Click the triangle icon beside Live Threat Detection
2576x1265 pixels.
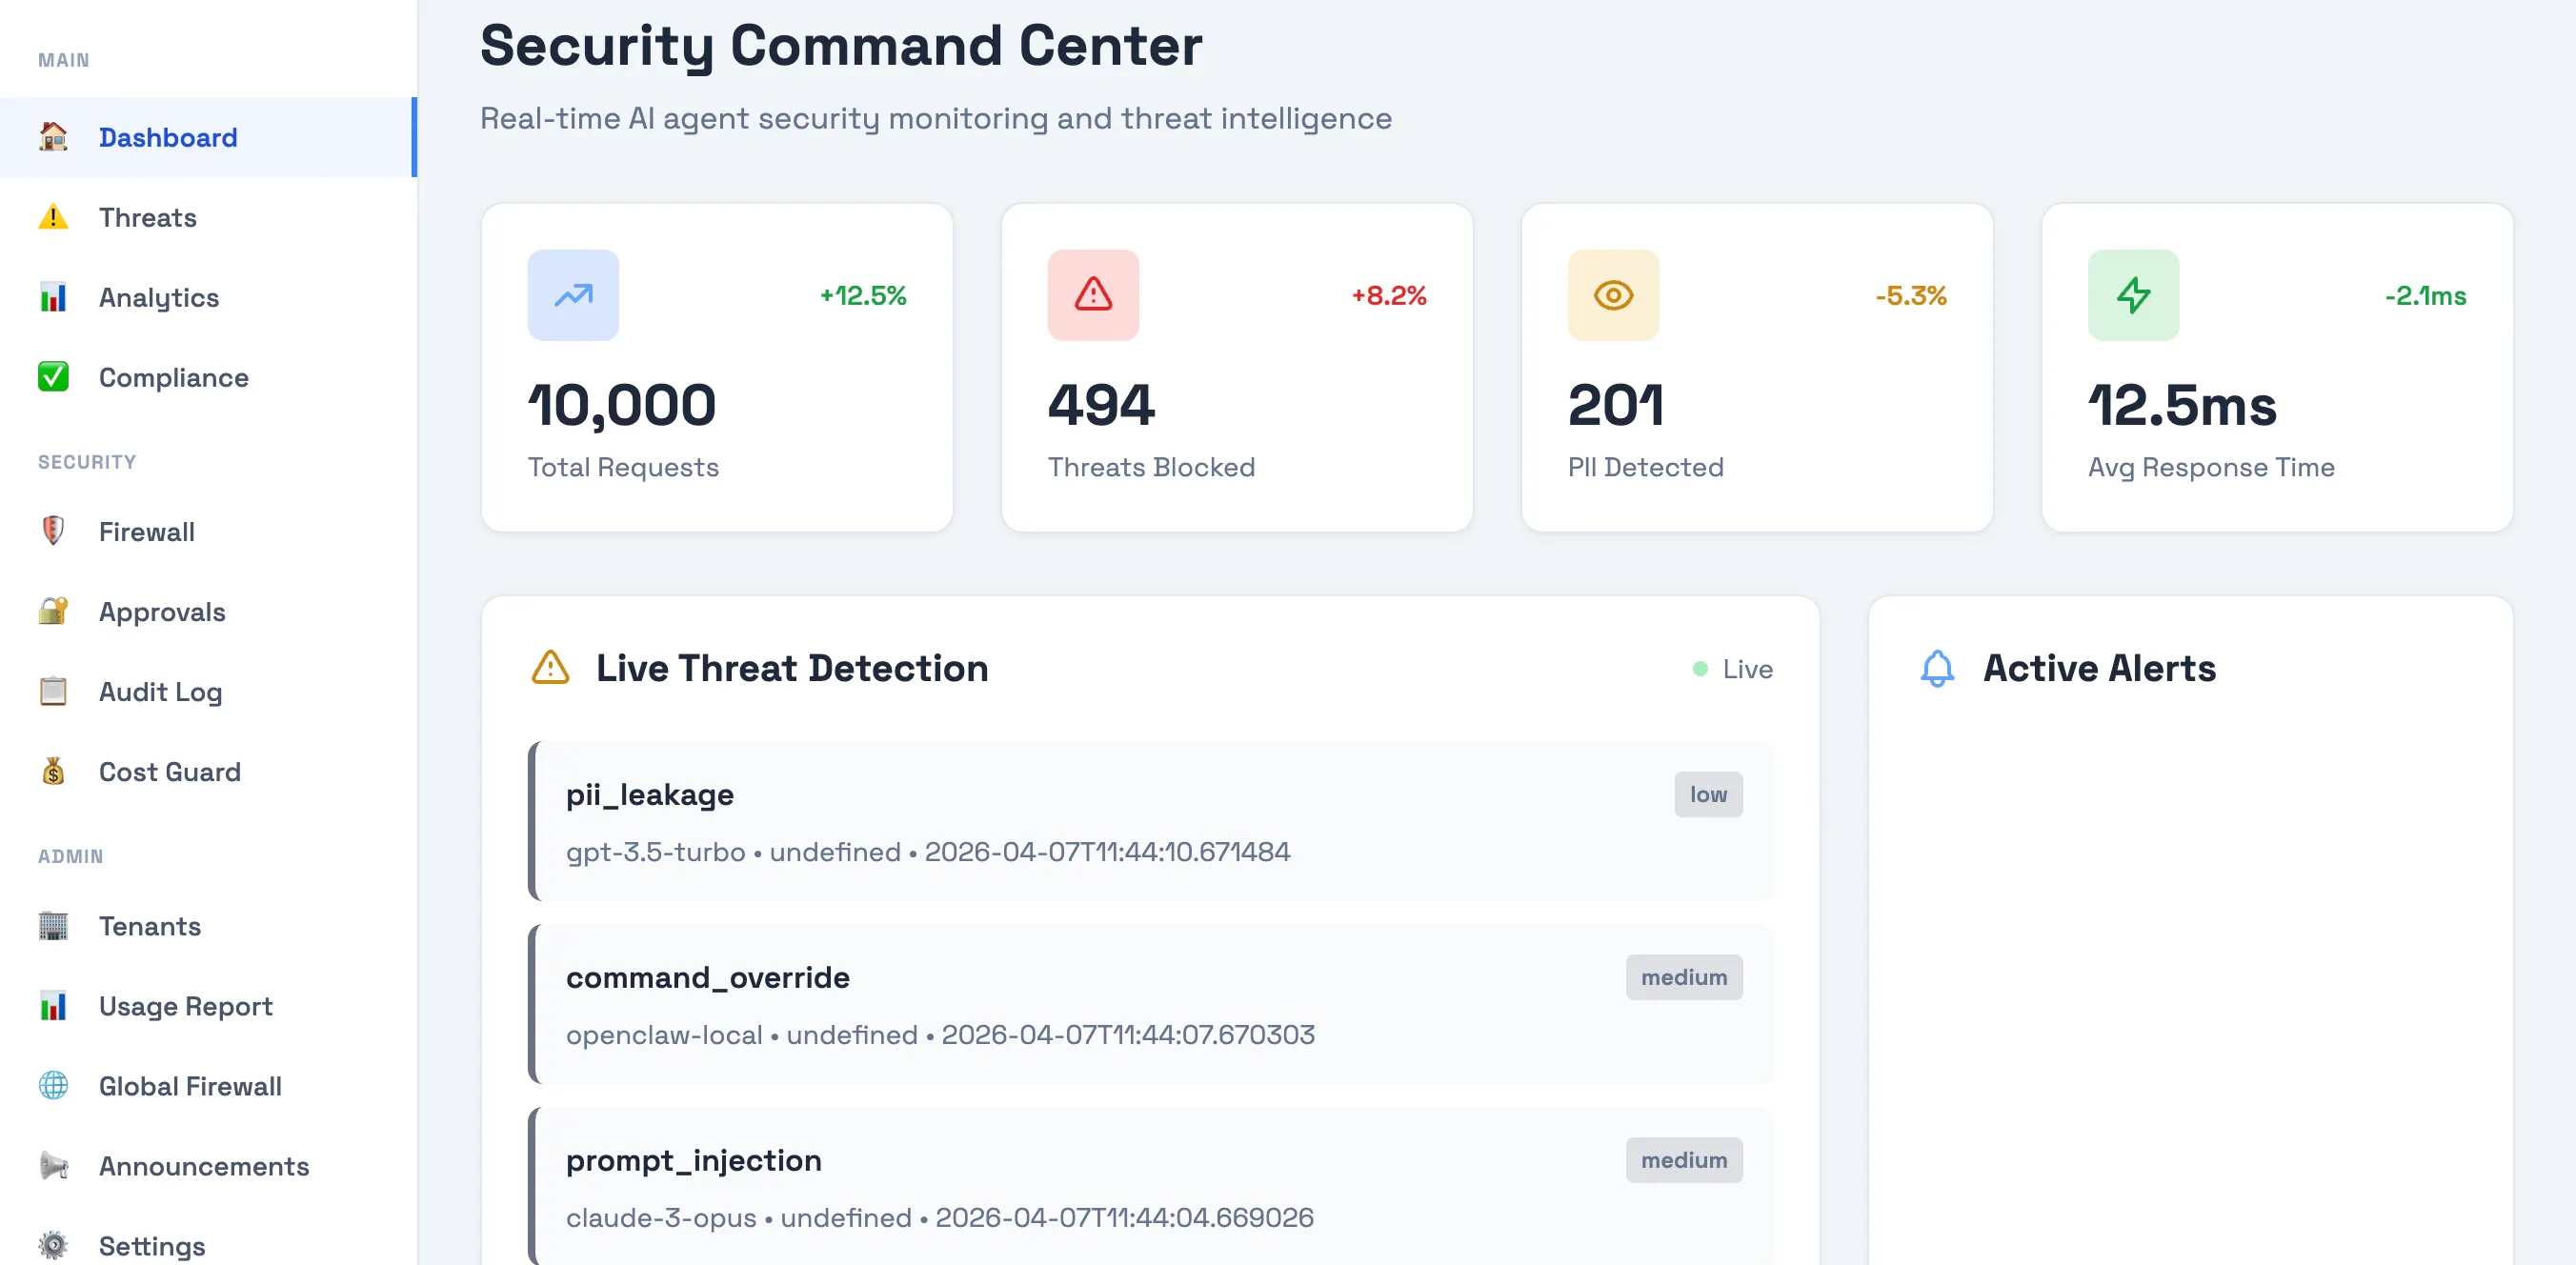coord(550,667)
